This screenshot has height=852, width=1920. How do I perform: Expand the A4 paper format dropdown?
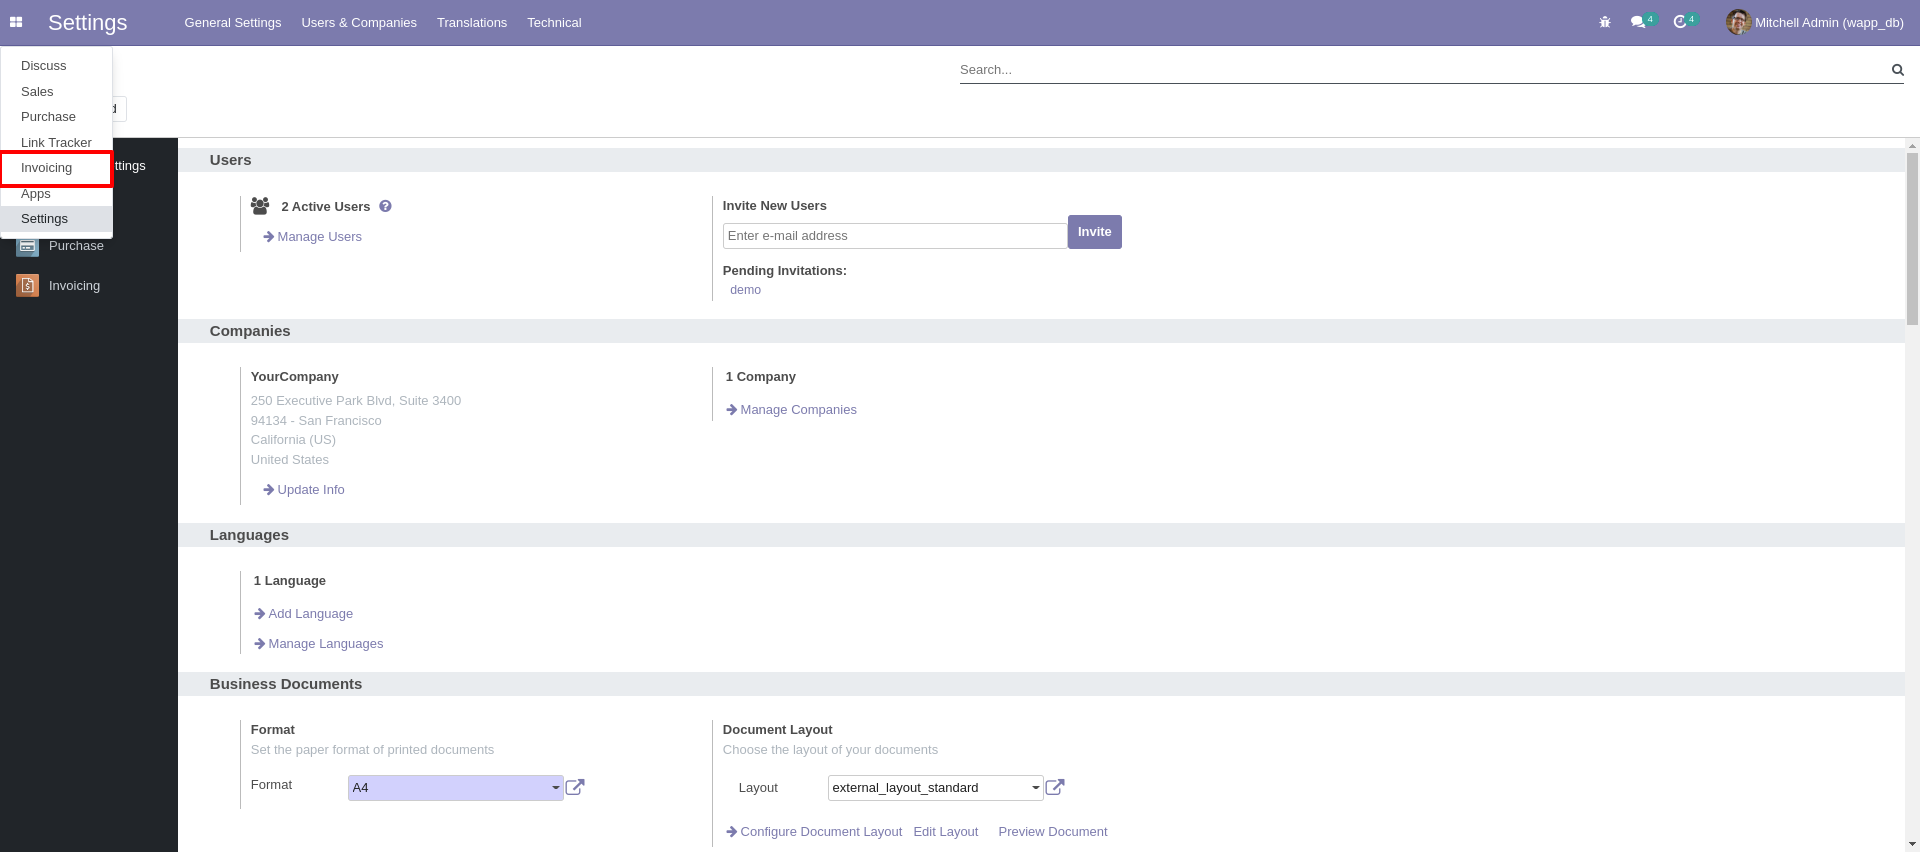pyautogui.click(x=455, y=788)
